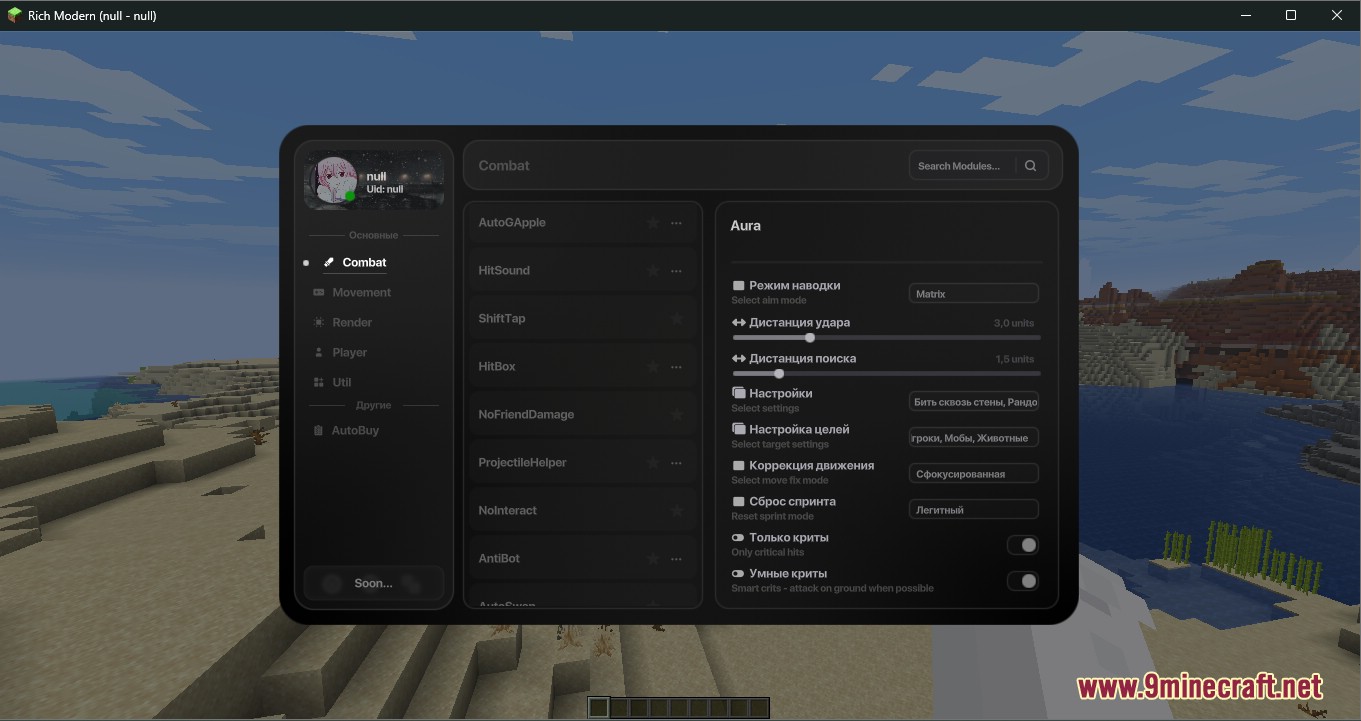Favorite the AutoGApple module with its star

click(x=653, y=223)
